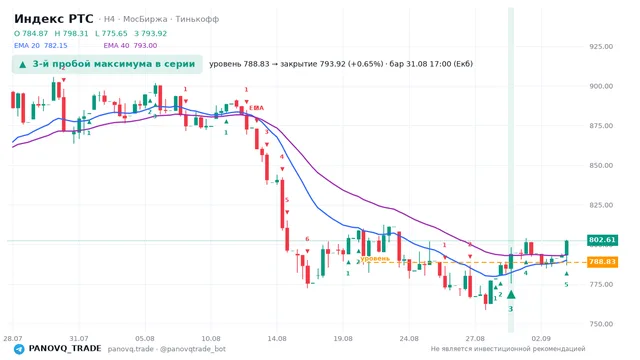
Task: Click the orange 788.83 level label
Action: [x=602, y=262]
